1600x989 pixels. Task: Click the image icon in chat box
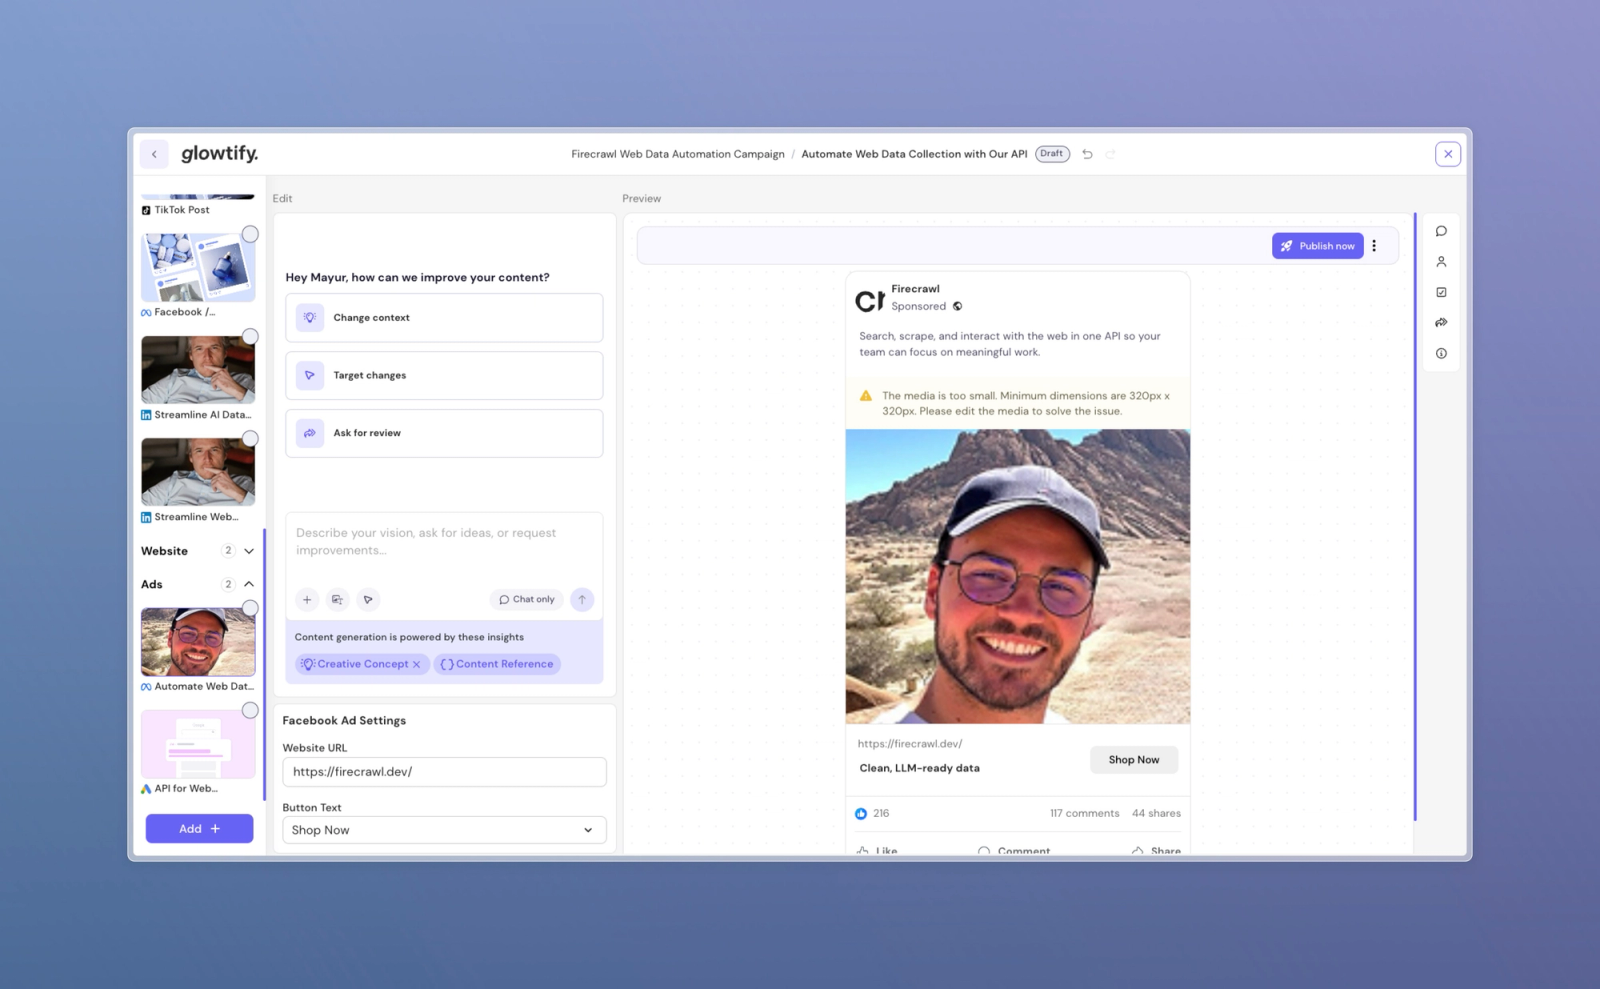tap(337, 600)
